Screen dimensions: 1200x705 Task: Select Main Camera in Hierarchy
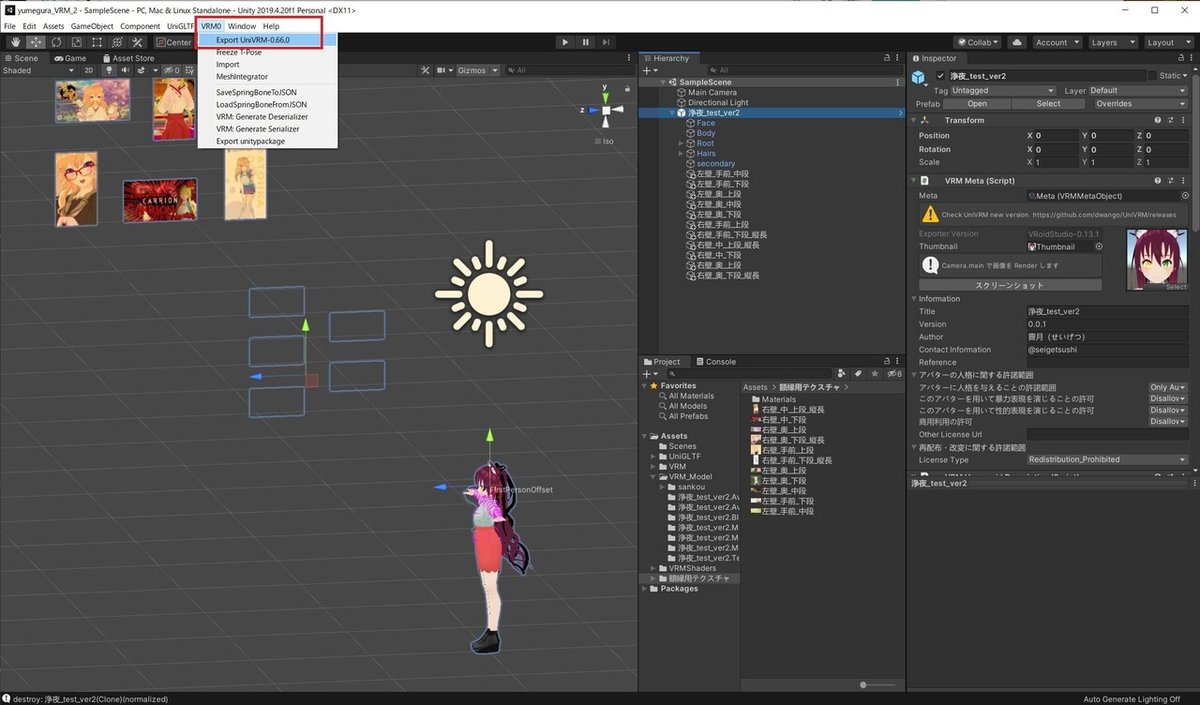pos(712,92)
